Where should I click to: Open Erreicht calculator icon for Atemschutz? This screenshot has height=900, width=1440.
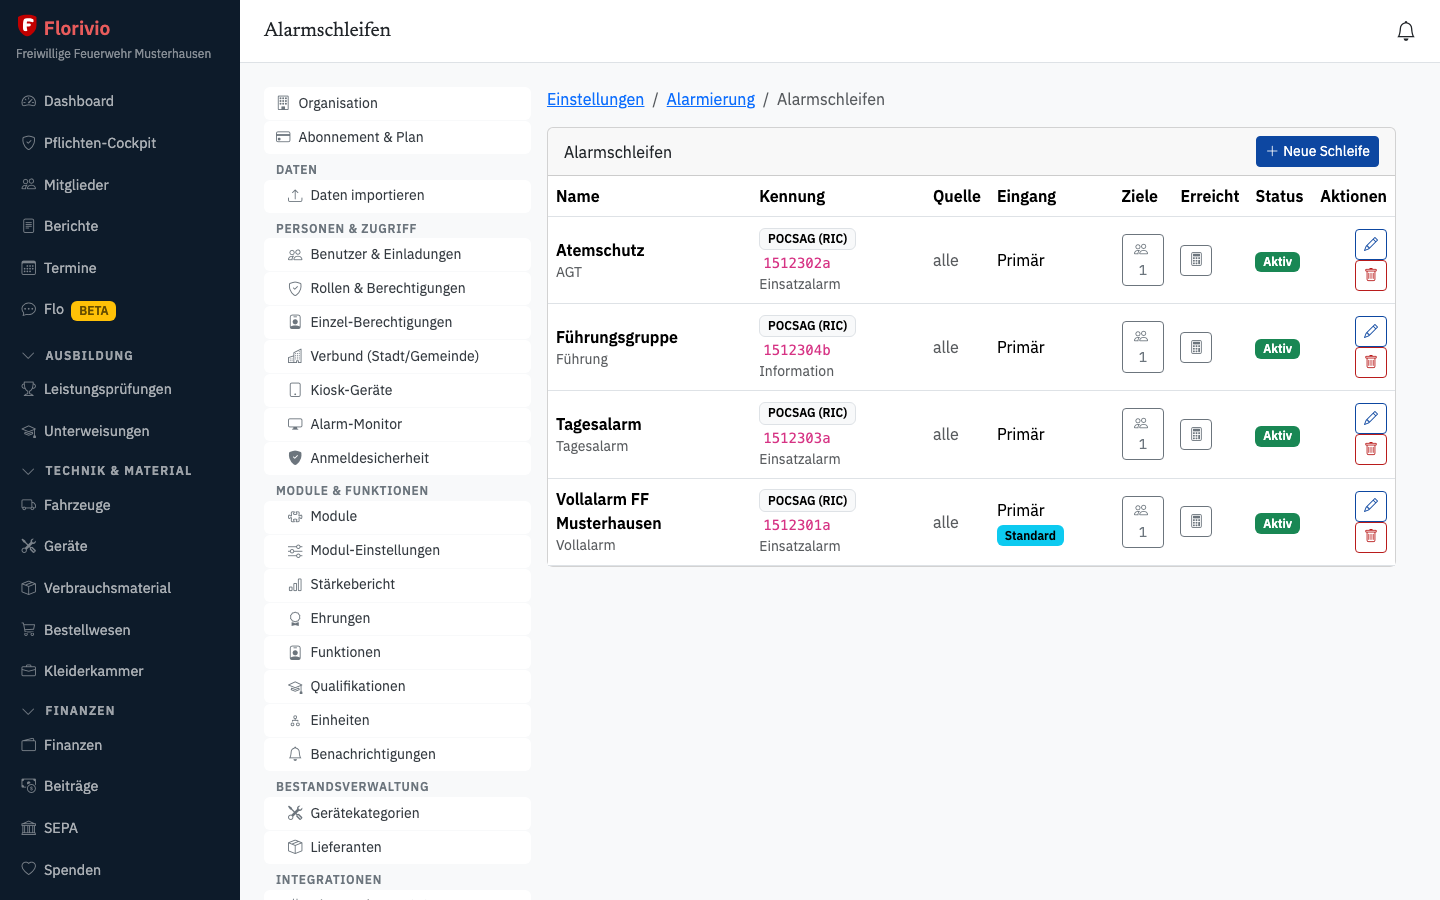pos(1196,260)
